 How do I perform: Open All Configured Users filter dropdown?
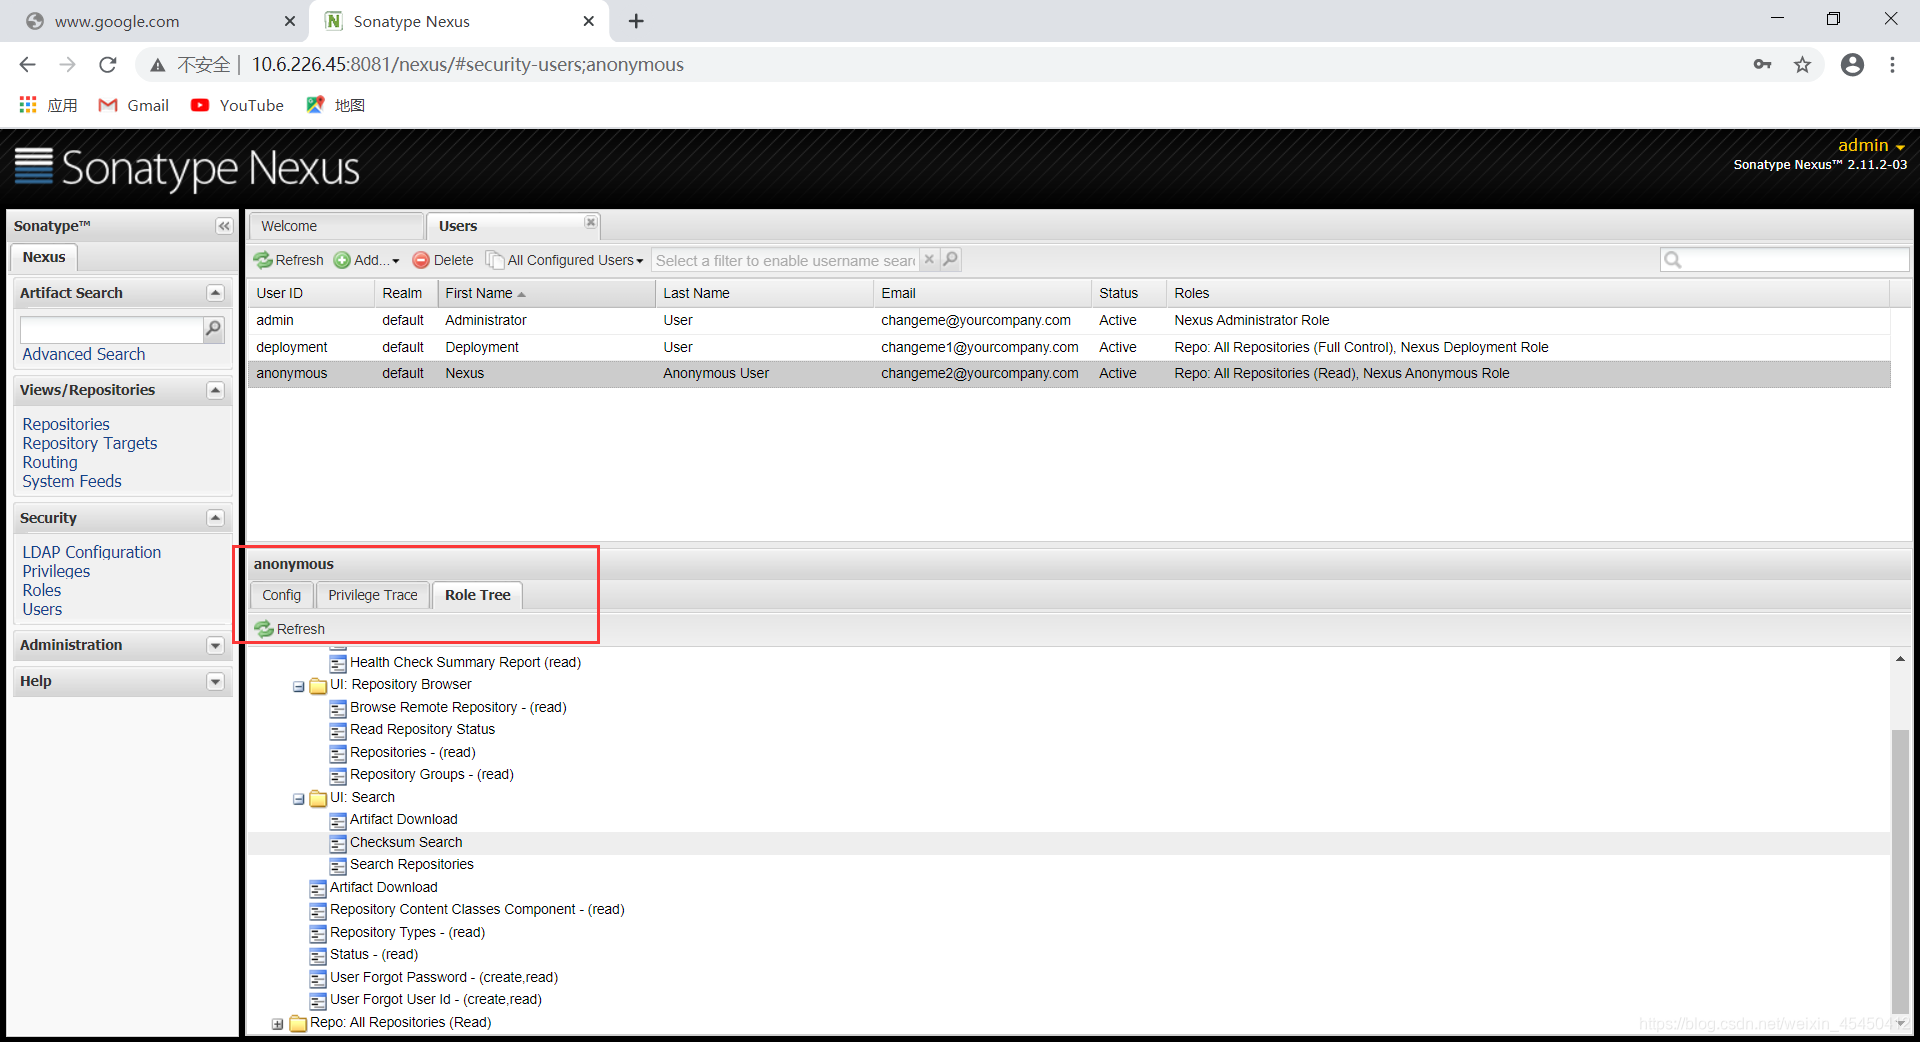coord(565,260)
